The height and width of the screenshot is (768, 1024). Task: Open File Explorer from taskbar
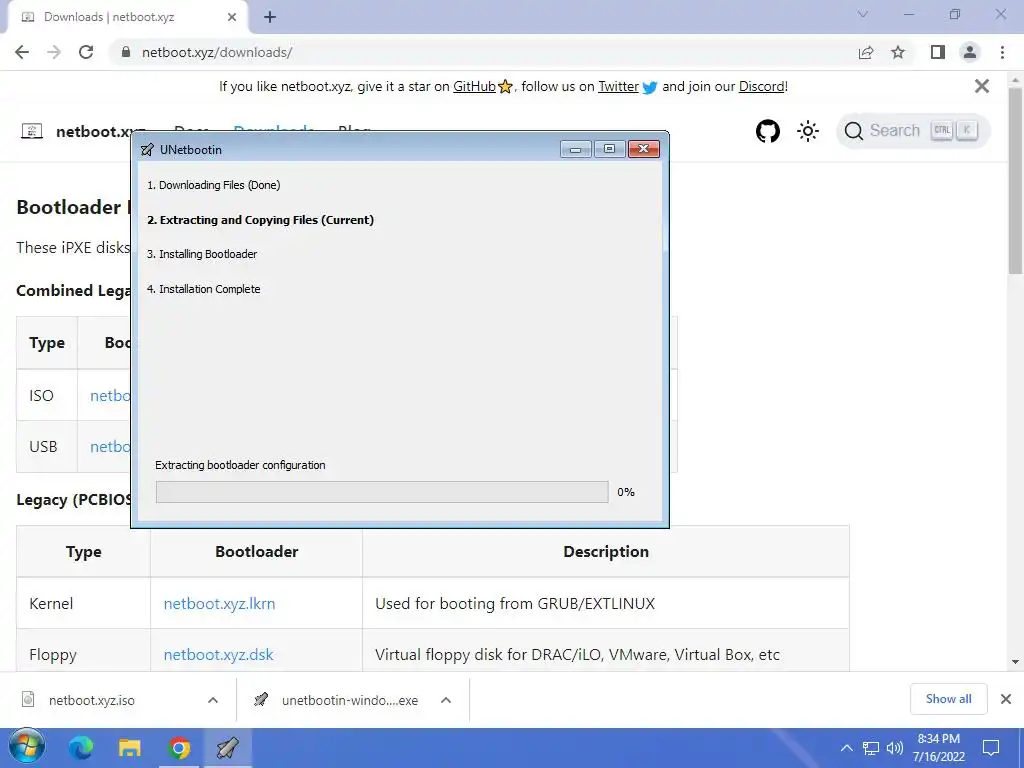coord(129,748)
